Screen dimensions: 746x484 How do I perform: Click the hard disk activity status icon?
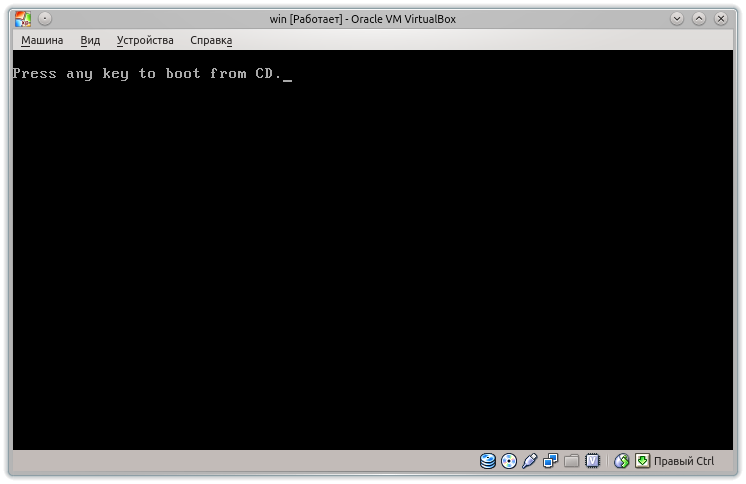pyautogui.click(x=488, y=461)
